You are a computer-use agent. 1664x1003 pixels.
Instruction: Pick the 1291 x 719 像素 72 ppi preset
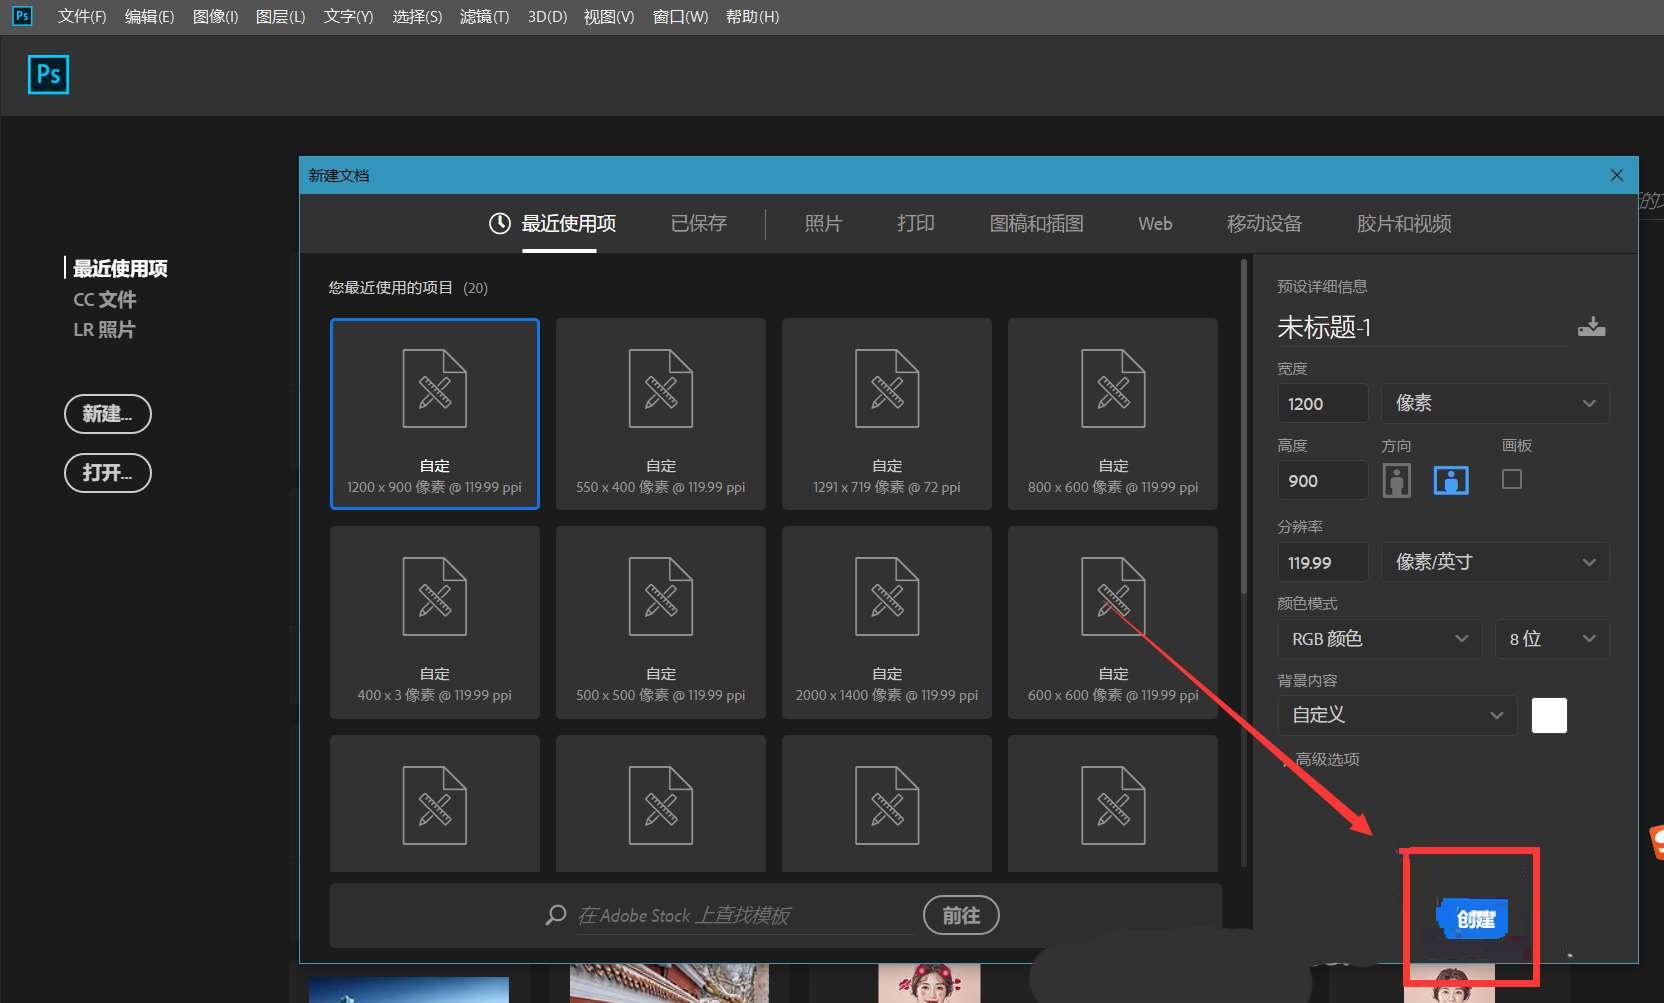(x=887, y=414)
